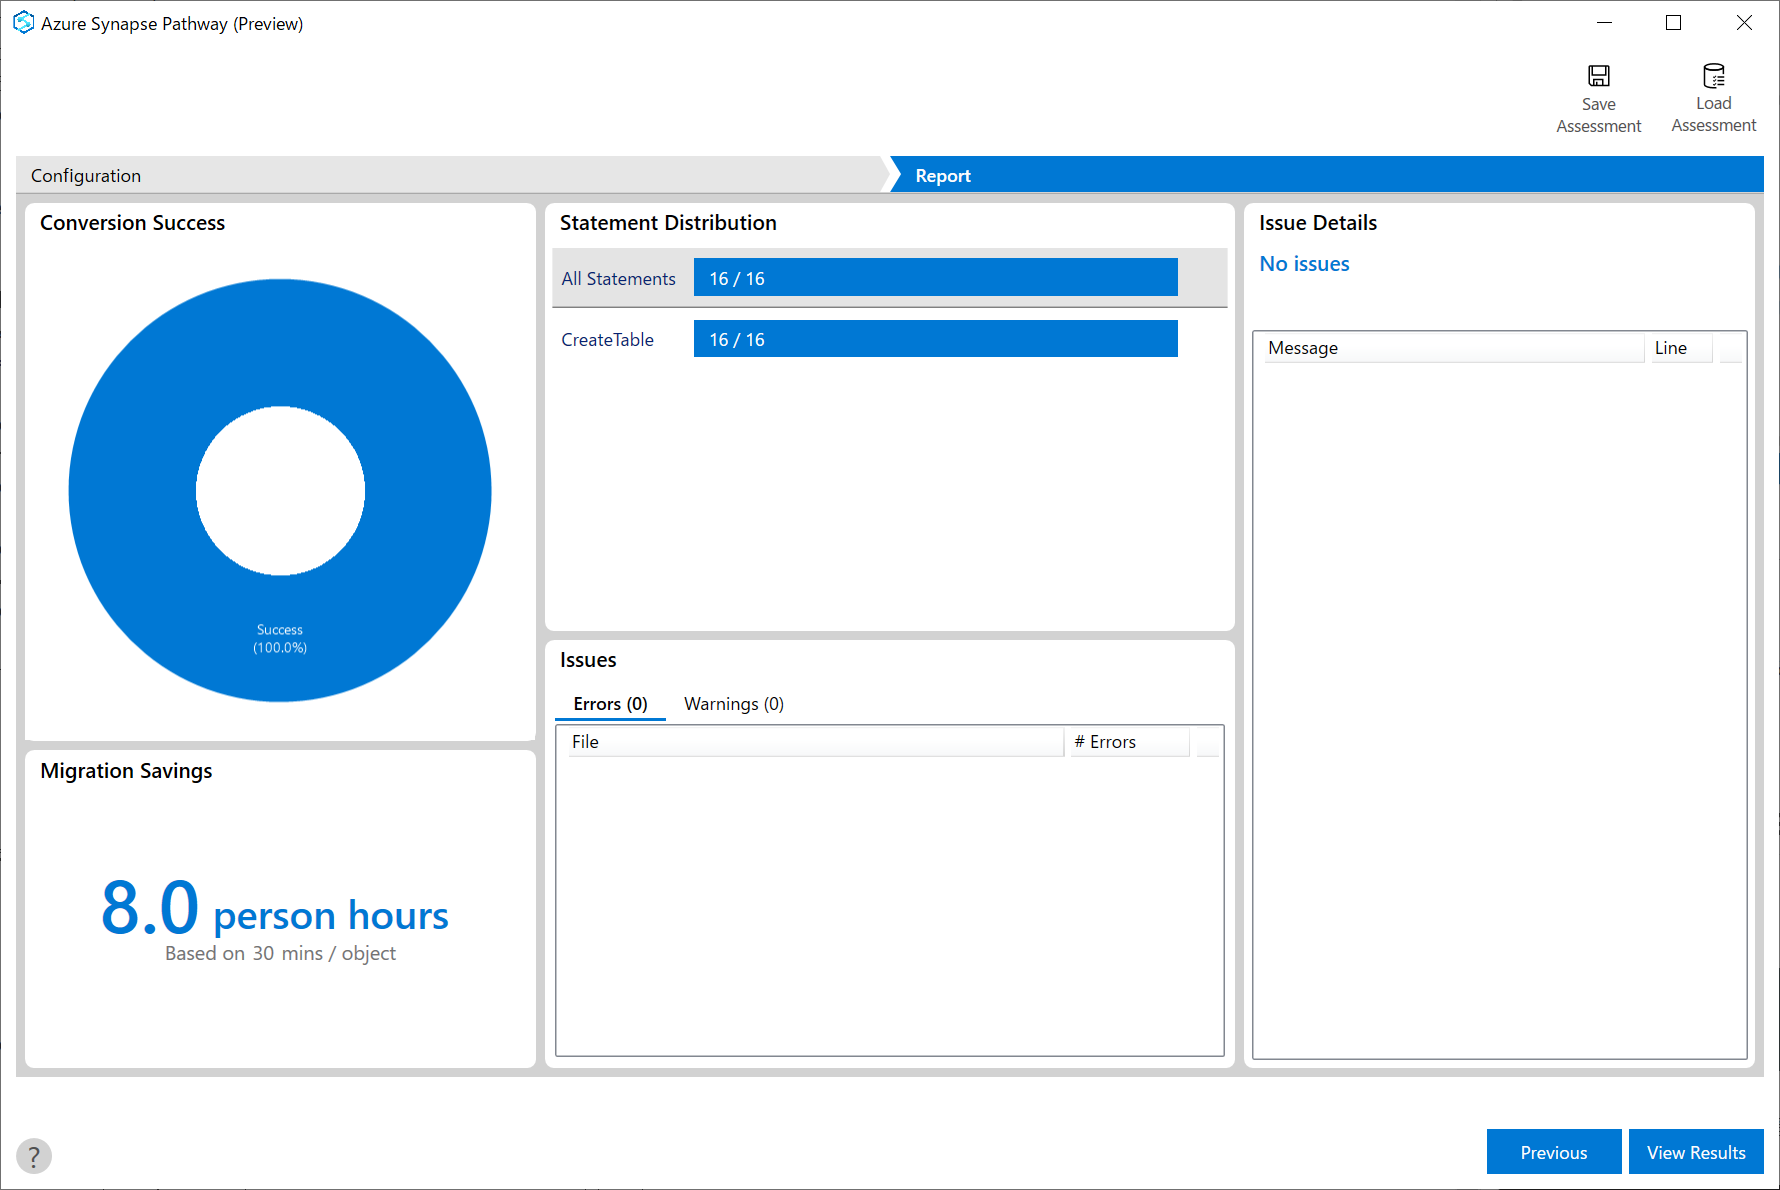Screen dimensions: 1780x1190
Task: Click the Save Assessment floppy disk icon
Action: coord(1599,76)
